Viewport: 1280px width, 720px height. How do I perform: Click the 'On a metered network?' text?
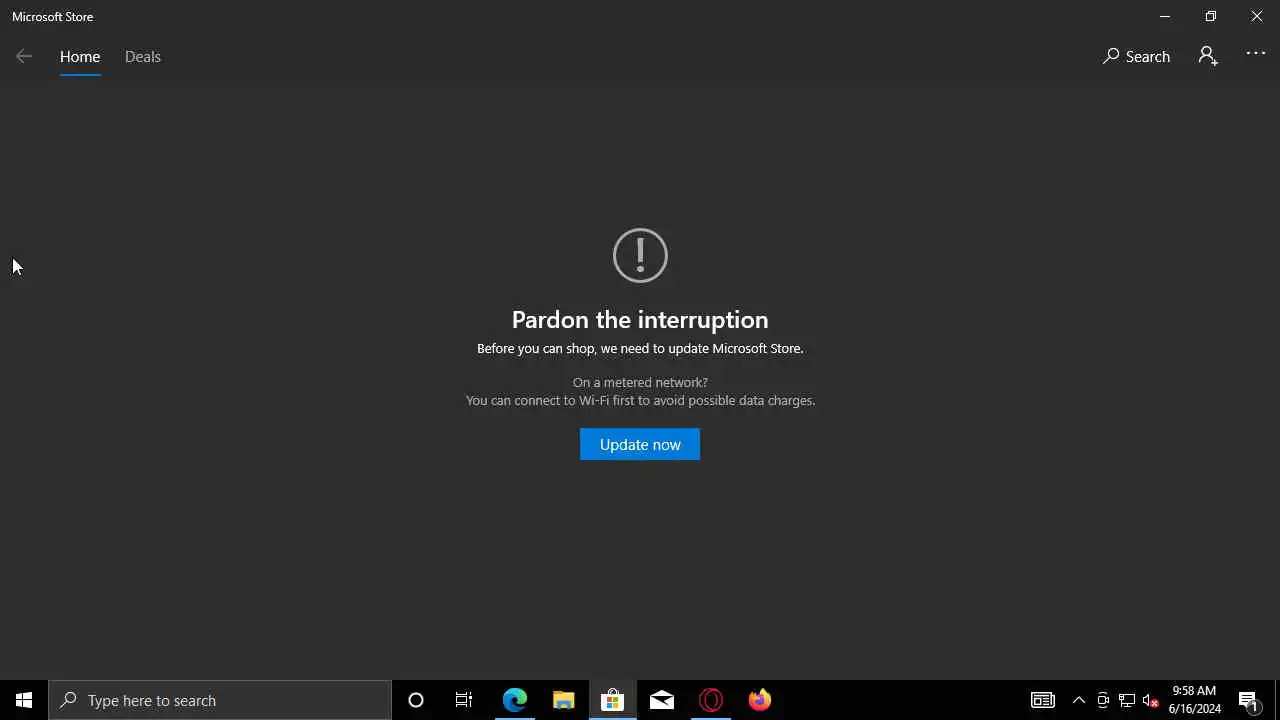tap(640, 382)
